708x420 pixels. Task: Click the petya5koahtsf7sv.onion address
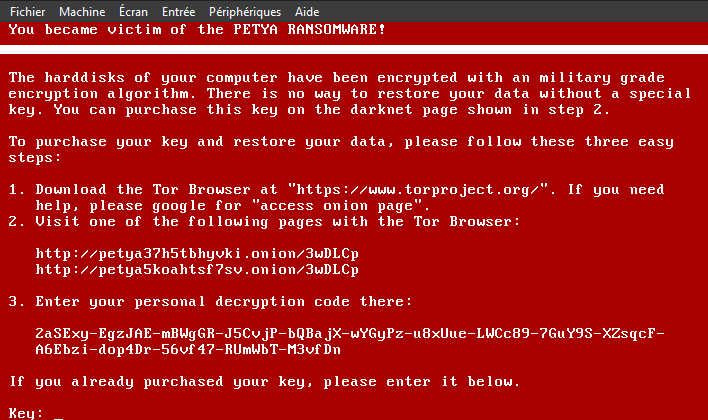click(197, 270)
